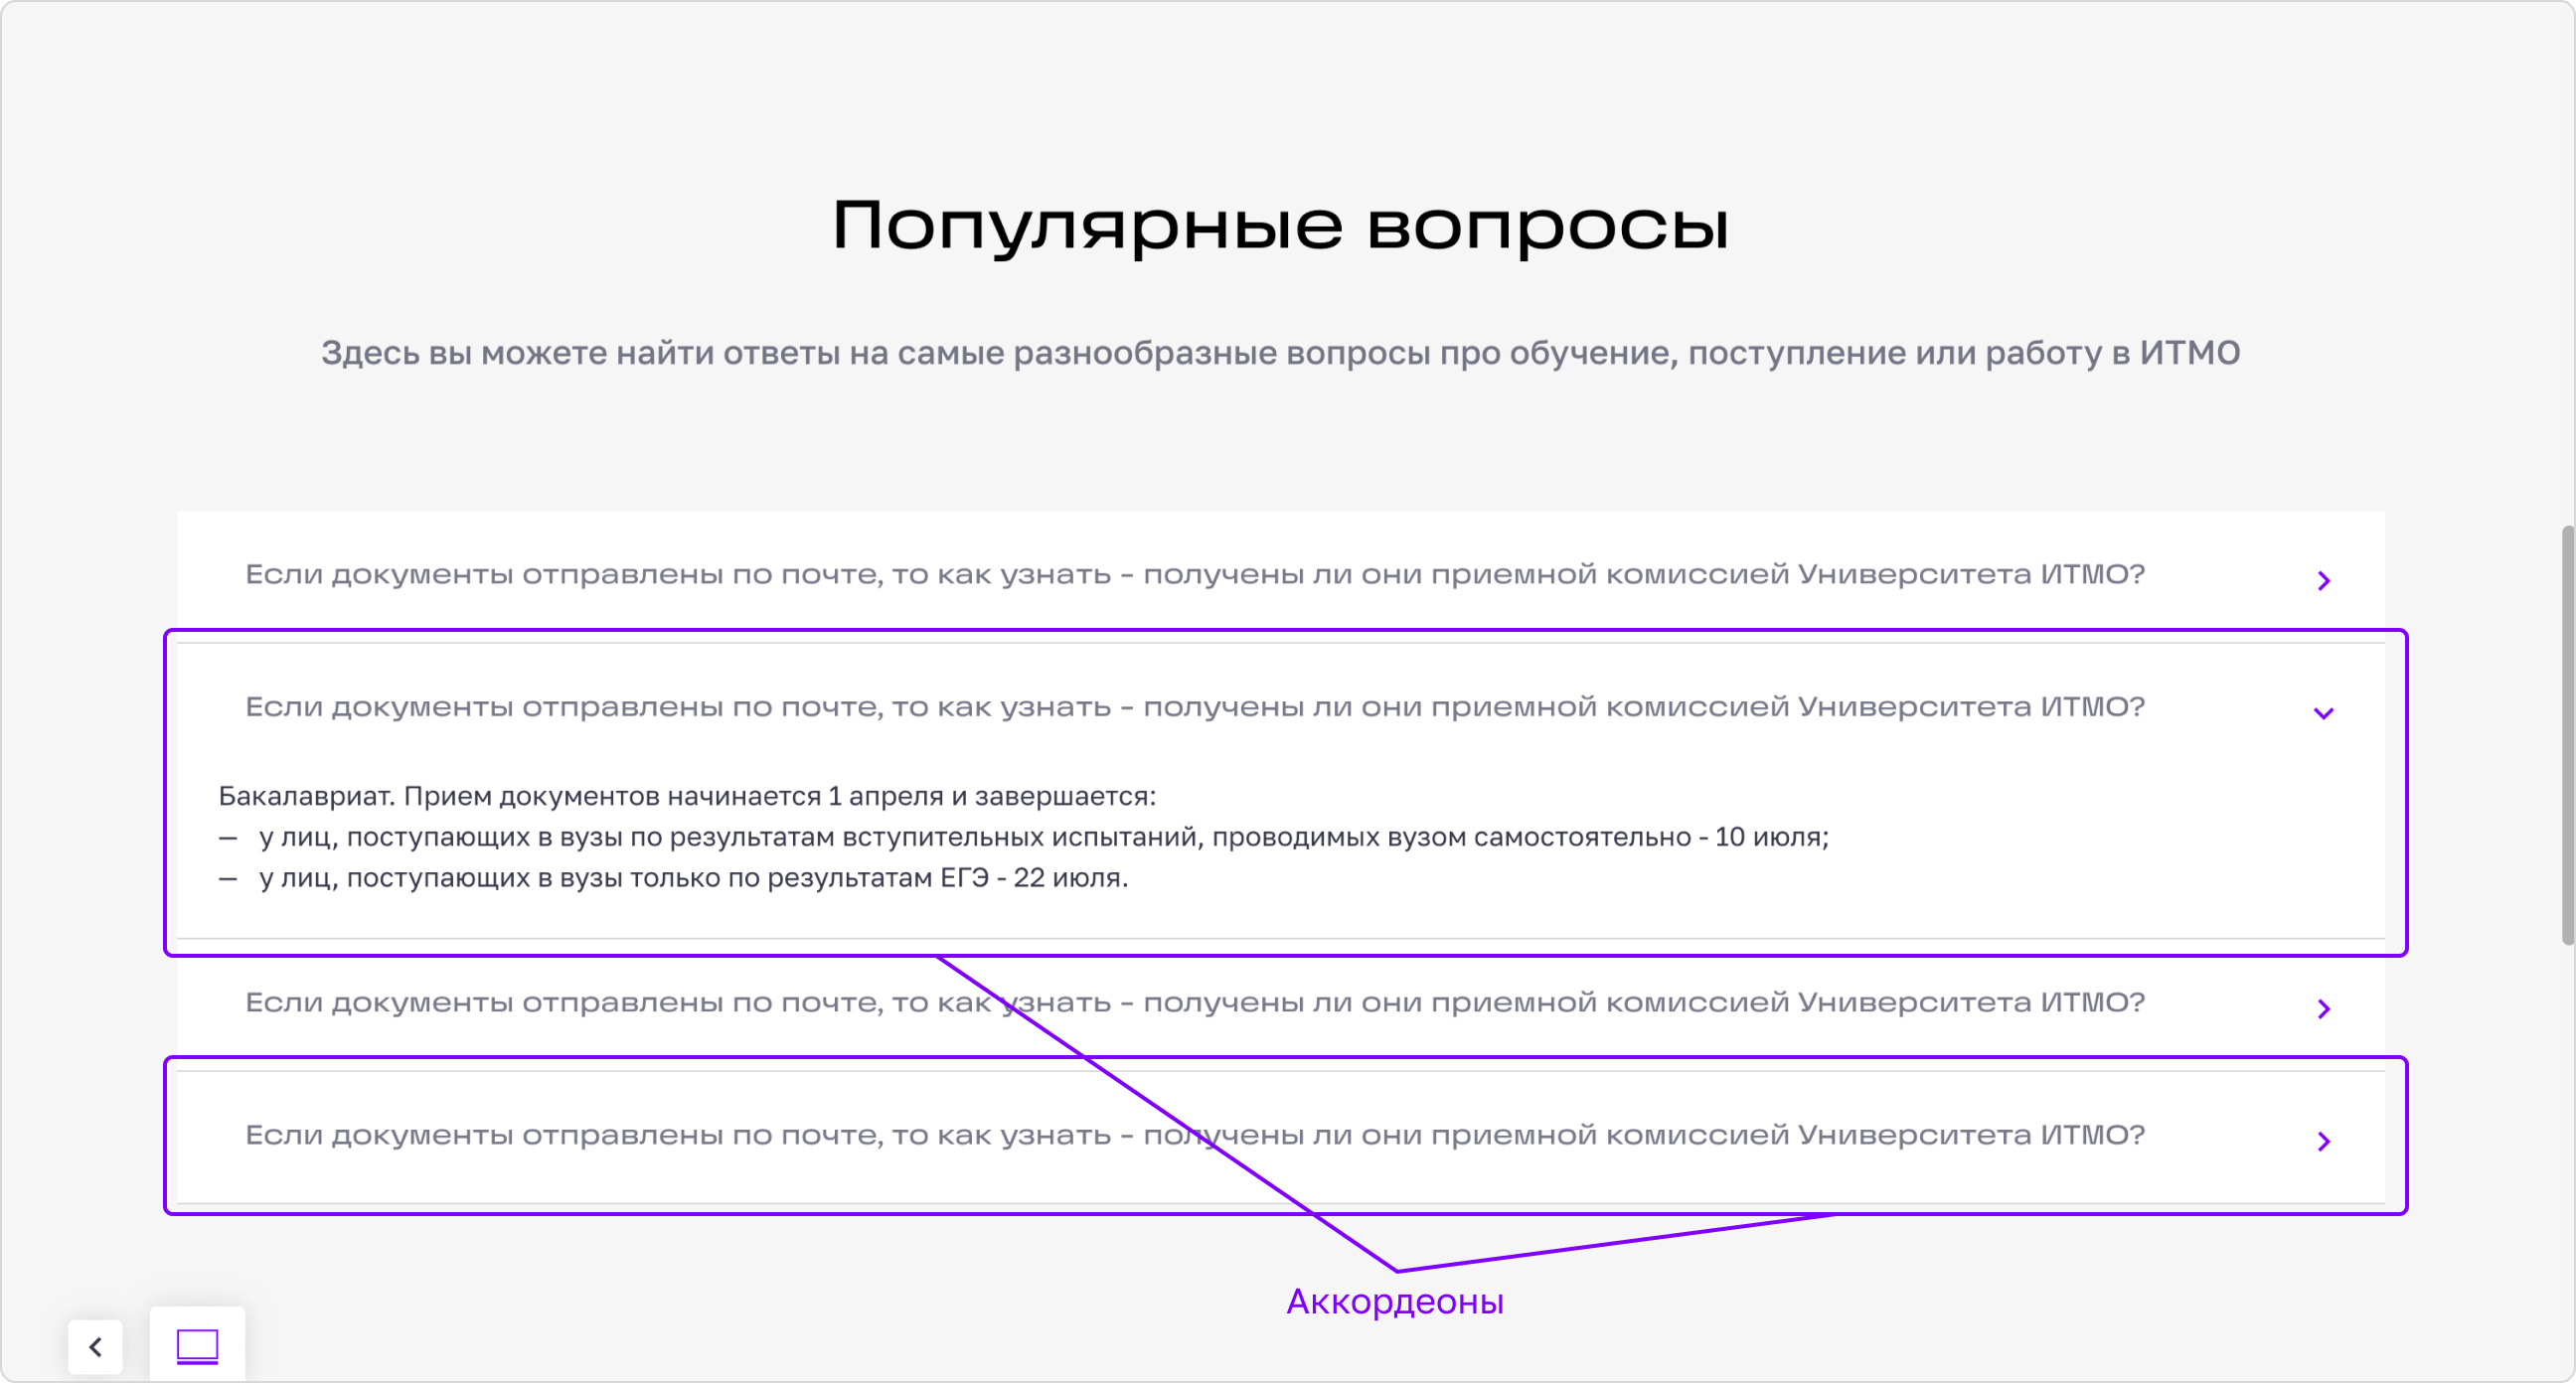Open the fourth question row text

1195,1135
